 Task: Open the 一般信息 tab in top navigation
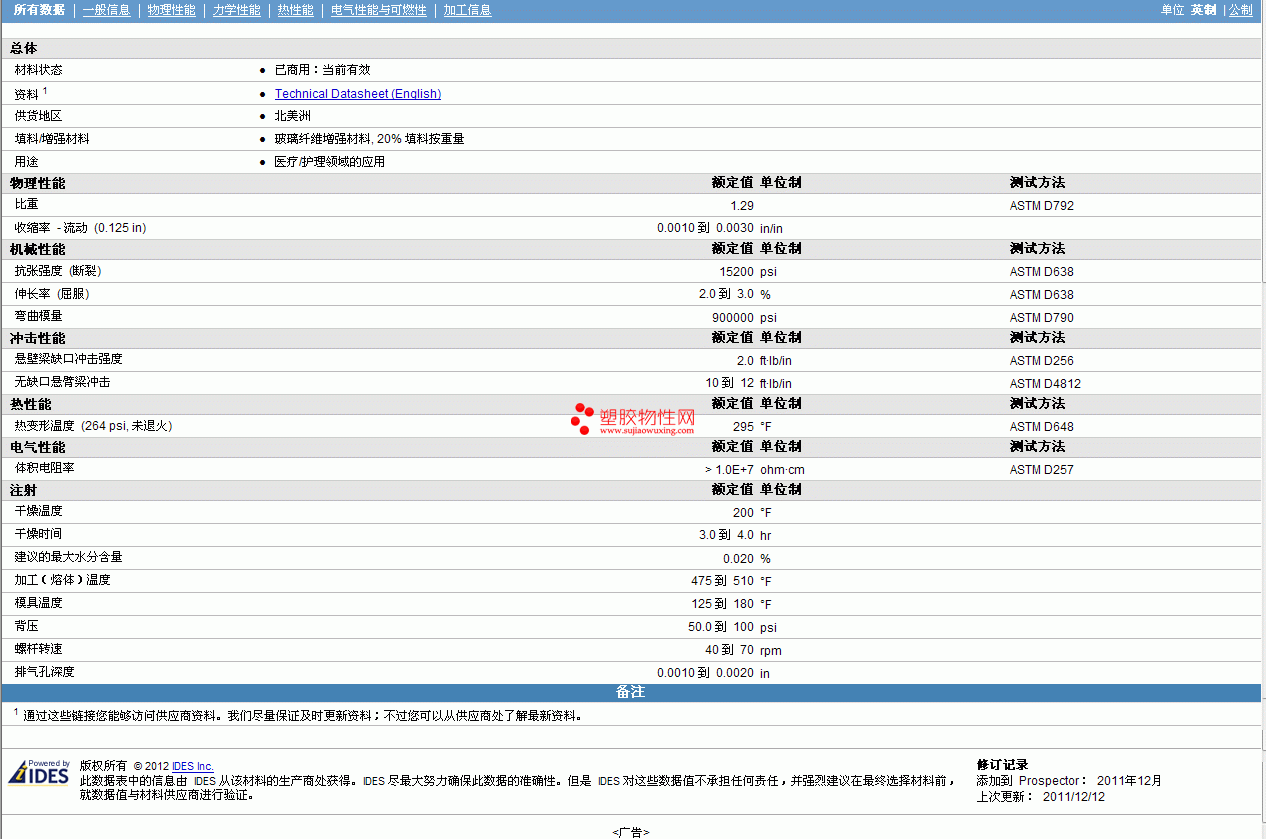coord(106,10)
